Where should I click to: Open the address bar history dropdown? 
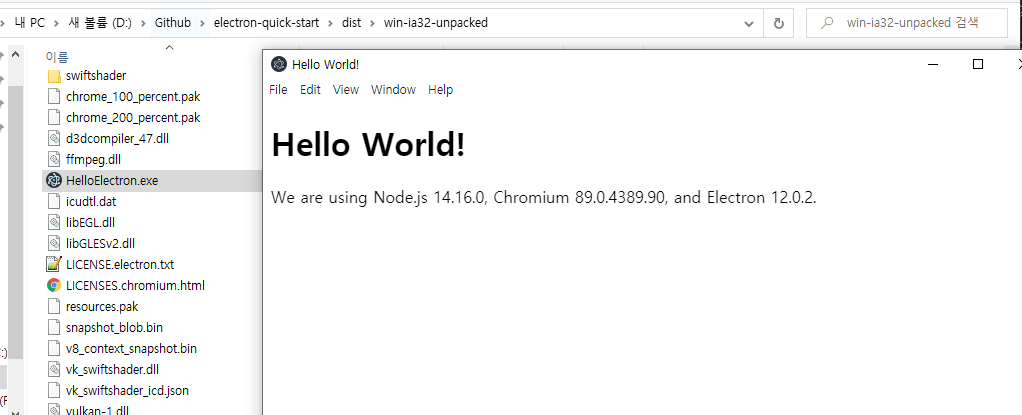point(749,23)
